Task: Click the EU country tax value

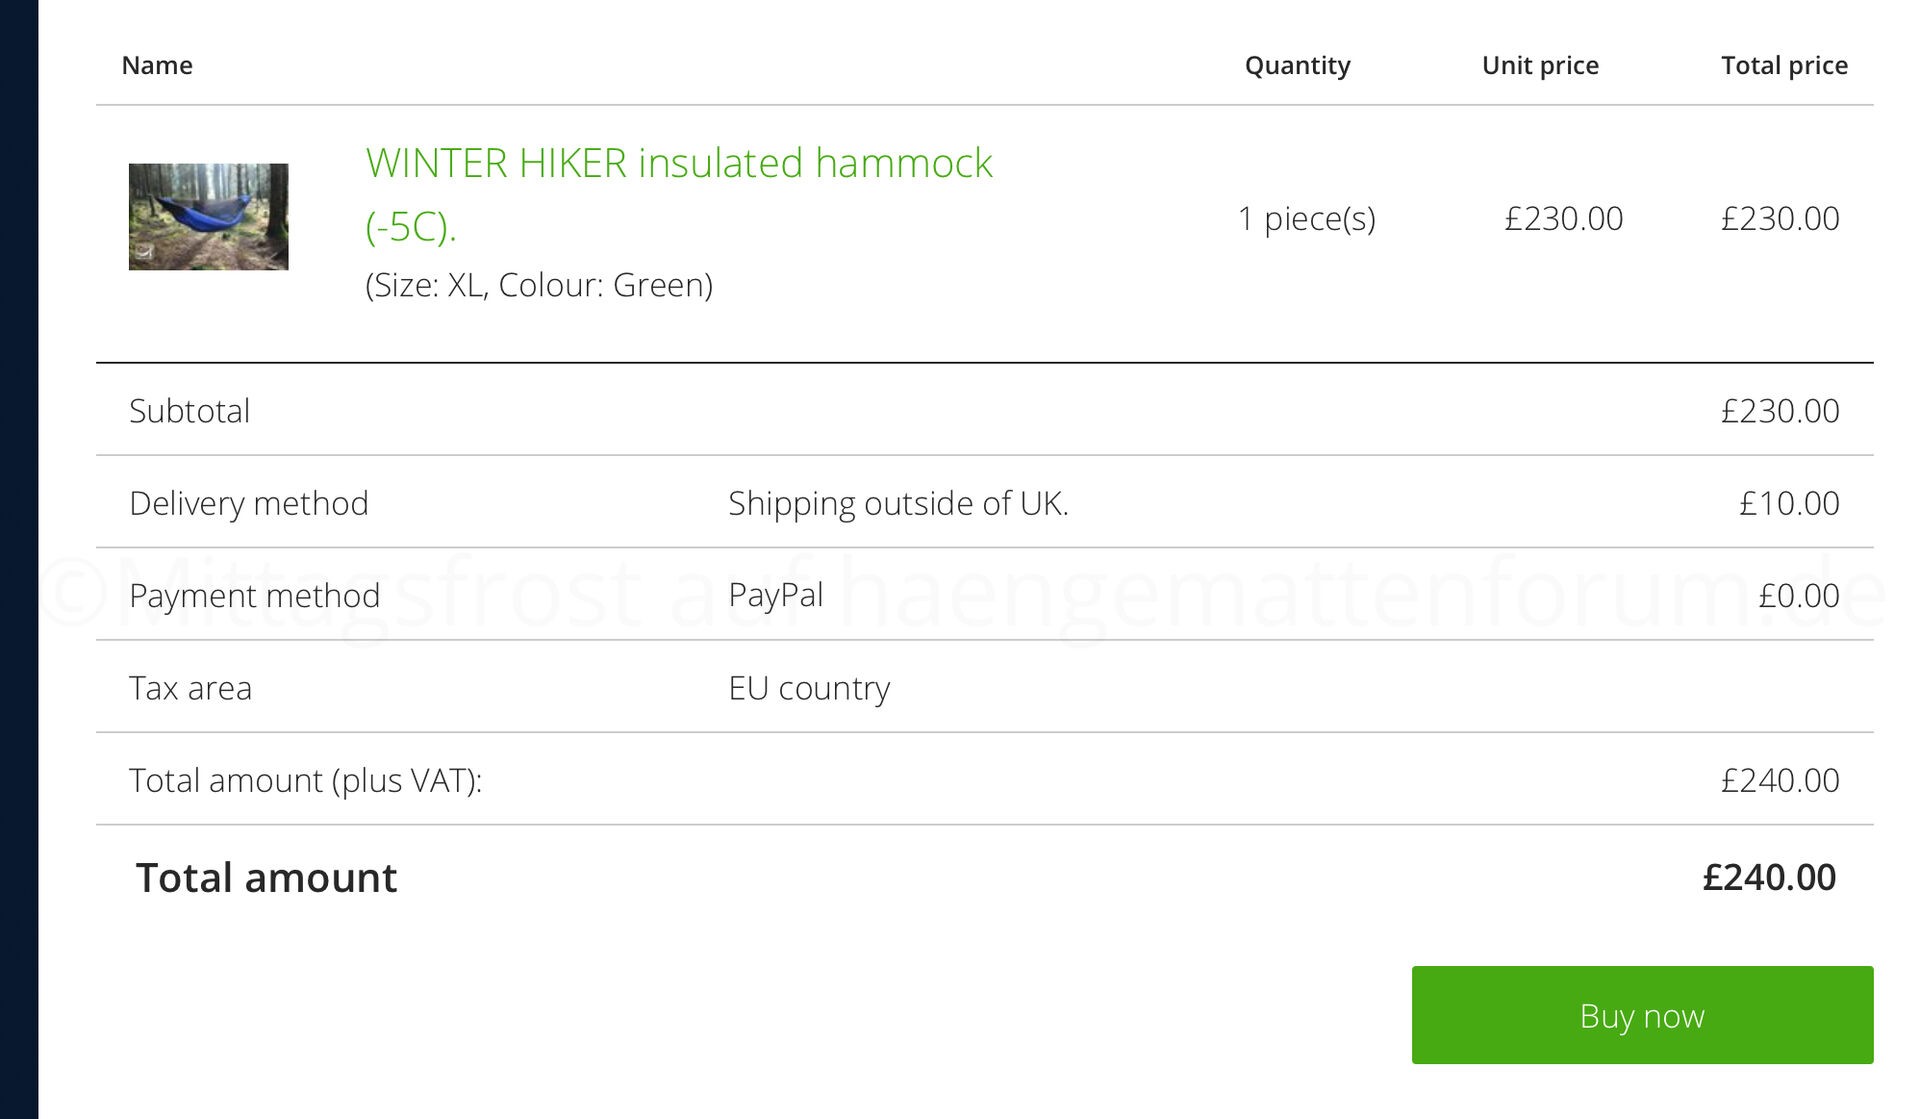Action: (x=809, y=688)
